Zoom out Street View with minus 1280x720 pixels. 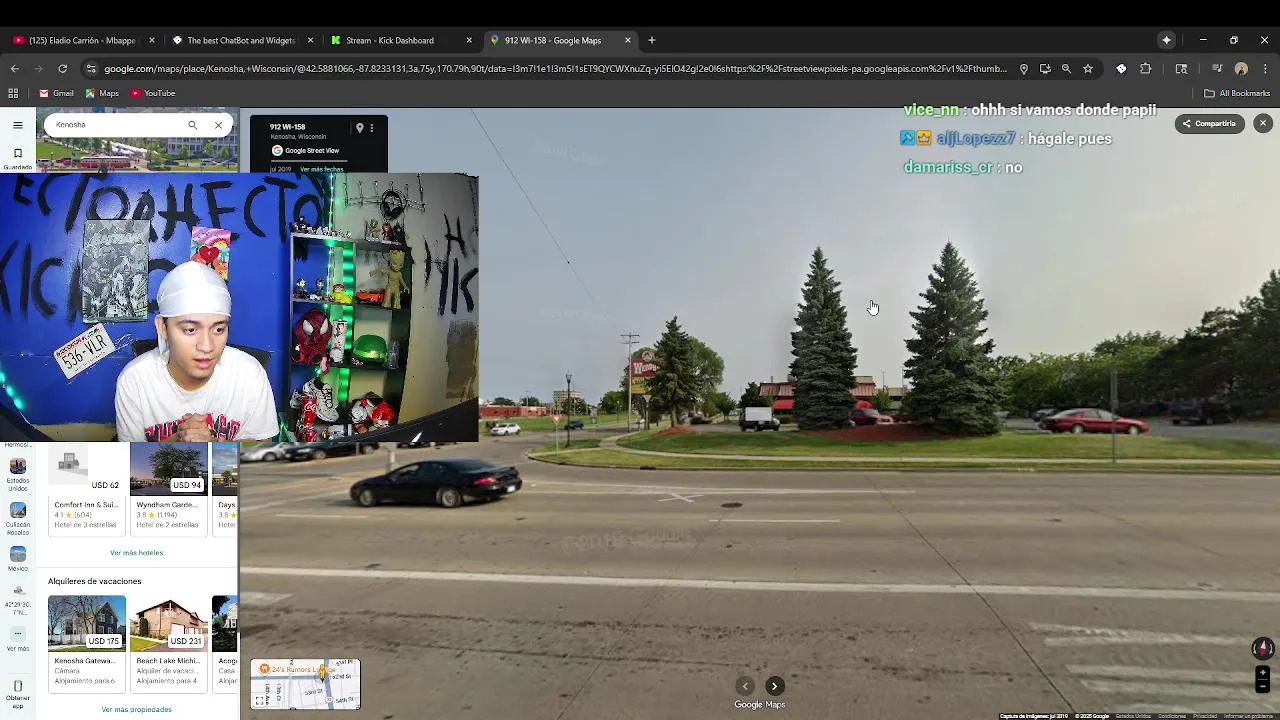click(1262, 686)
